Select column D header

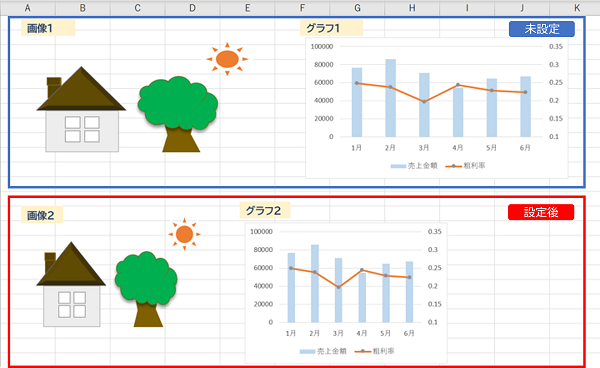pyautogui.click(x=192, y=8)
